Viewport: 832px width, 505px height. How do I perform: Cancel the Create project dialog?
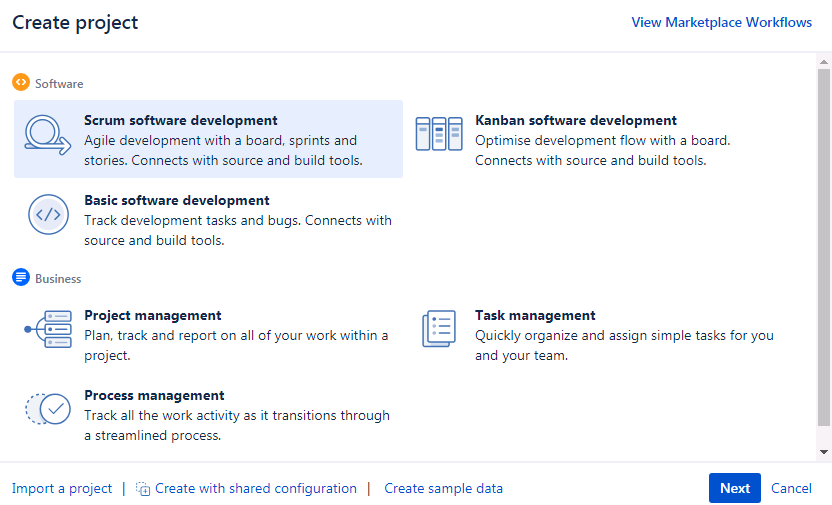point(791,489)
